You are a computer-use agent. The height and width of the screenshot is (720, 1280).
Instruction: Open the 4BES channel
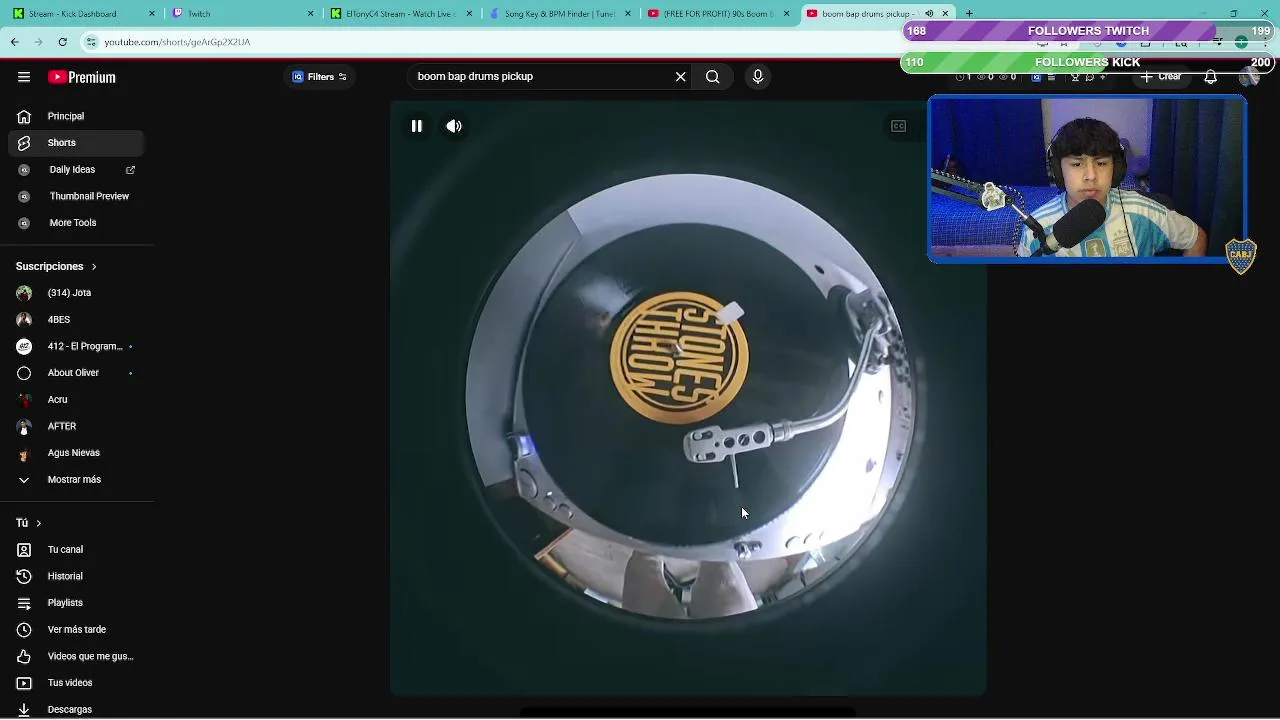coord(76,320)
